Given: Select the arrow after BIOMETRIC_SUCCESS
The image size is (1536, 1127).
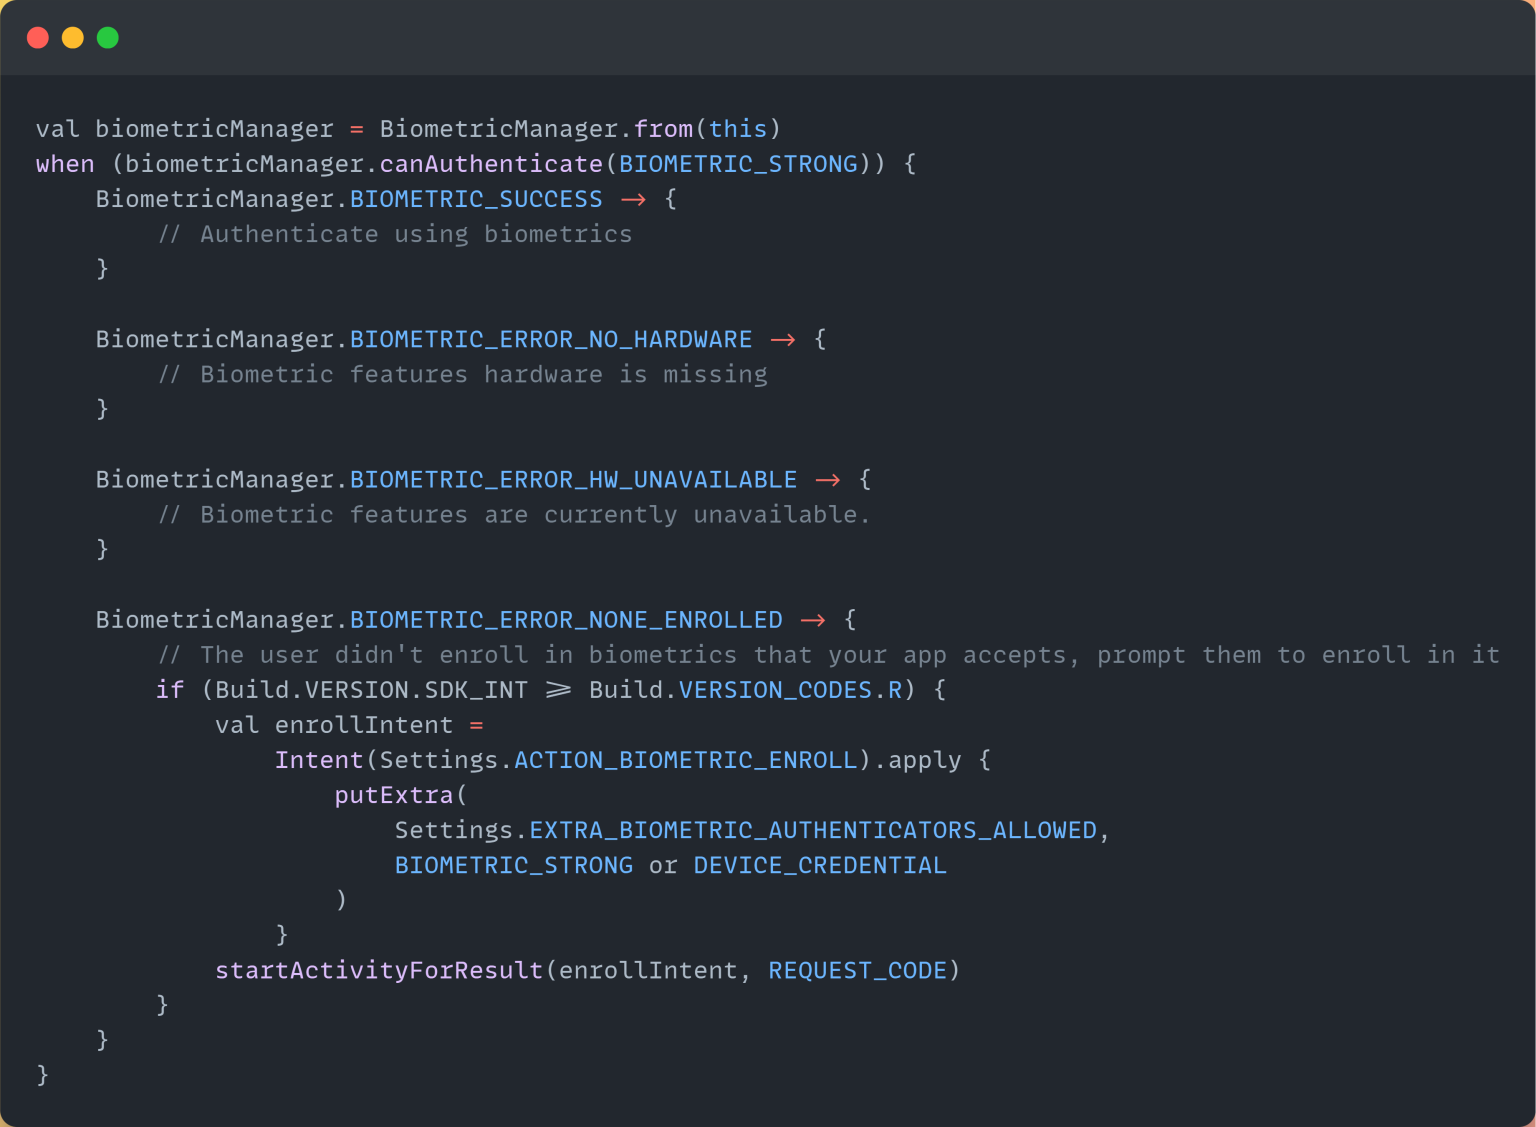Looking at the screenshot, I should click(633, 198).
